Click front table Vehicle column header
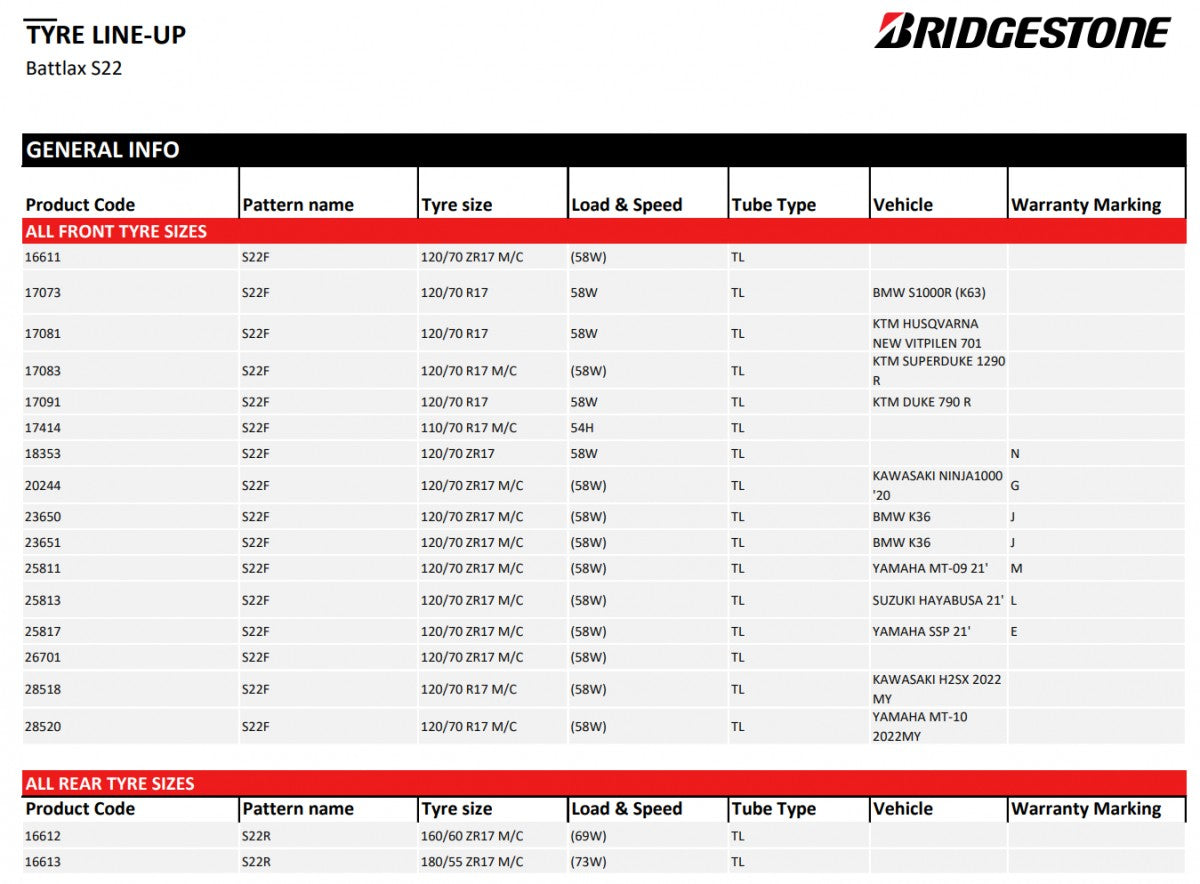Viewport: 1200px width, 884px height. 903,205
